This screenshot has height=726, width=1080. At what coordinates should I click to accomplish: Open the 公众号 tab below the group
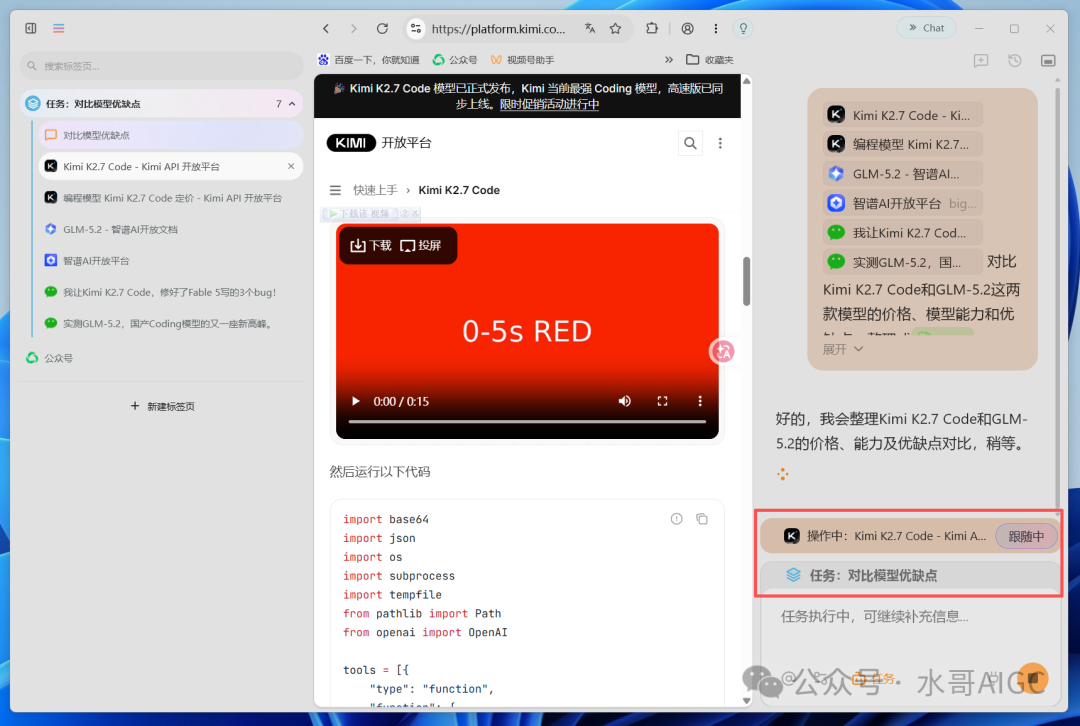(x=162, y=358)
